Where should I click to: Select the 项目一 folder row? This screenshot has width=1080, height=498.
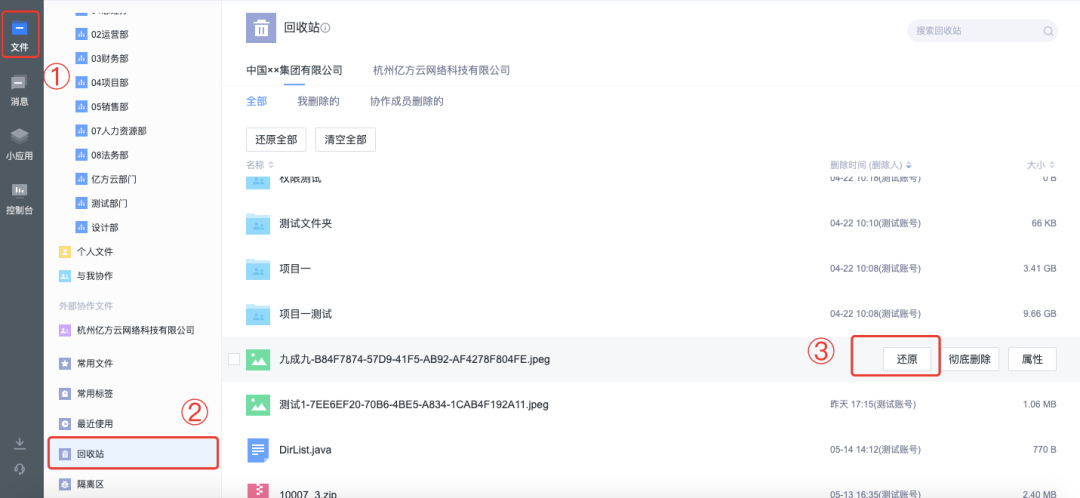coord(651,269)
